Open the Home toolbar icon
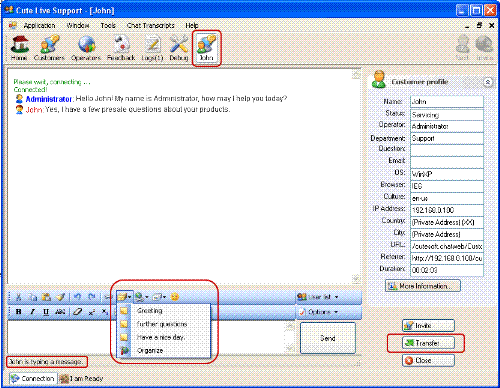The height and width of the screenshot is (388, 500). pos(19,48)
